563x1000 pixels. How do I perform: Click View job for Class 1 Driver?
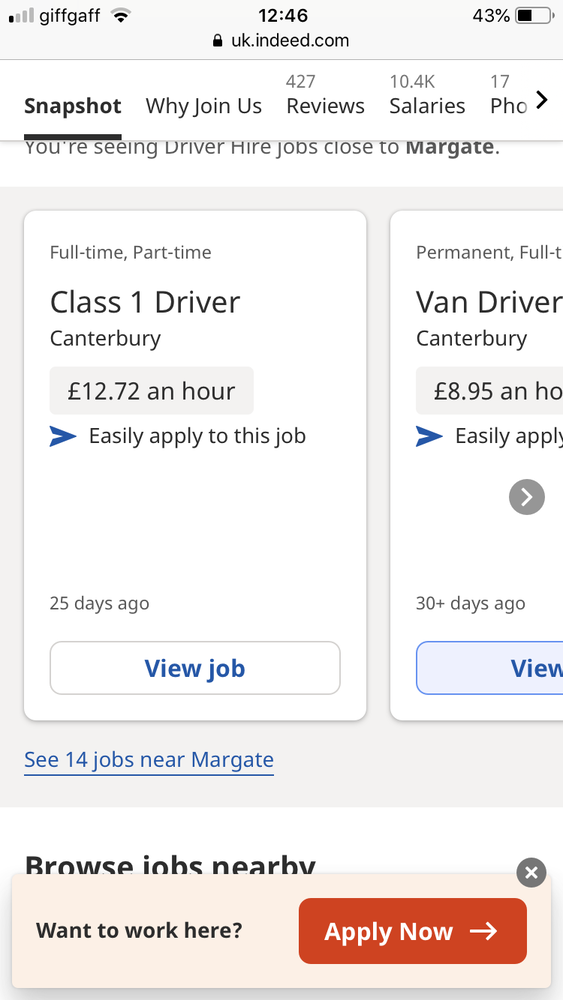(195, 668)
